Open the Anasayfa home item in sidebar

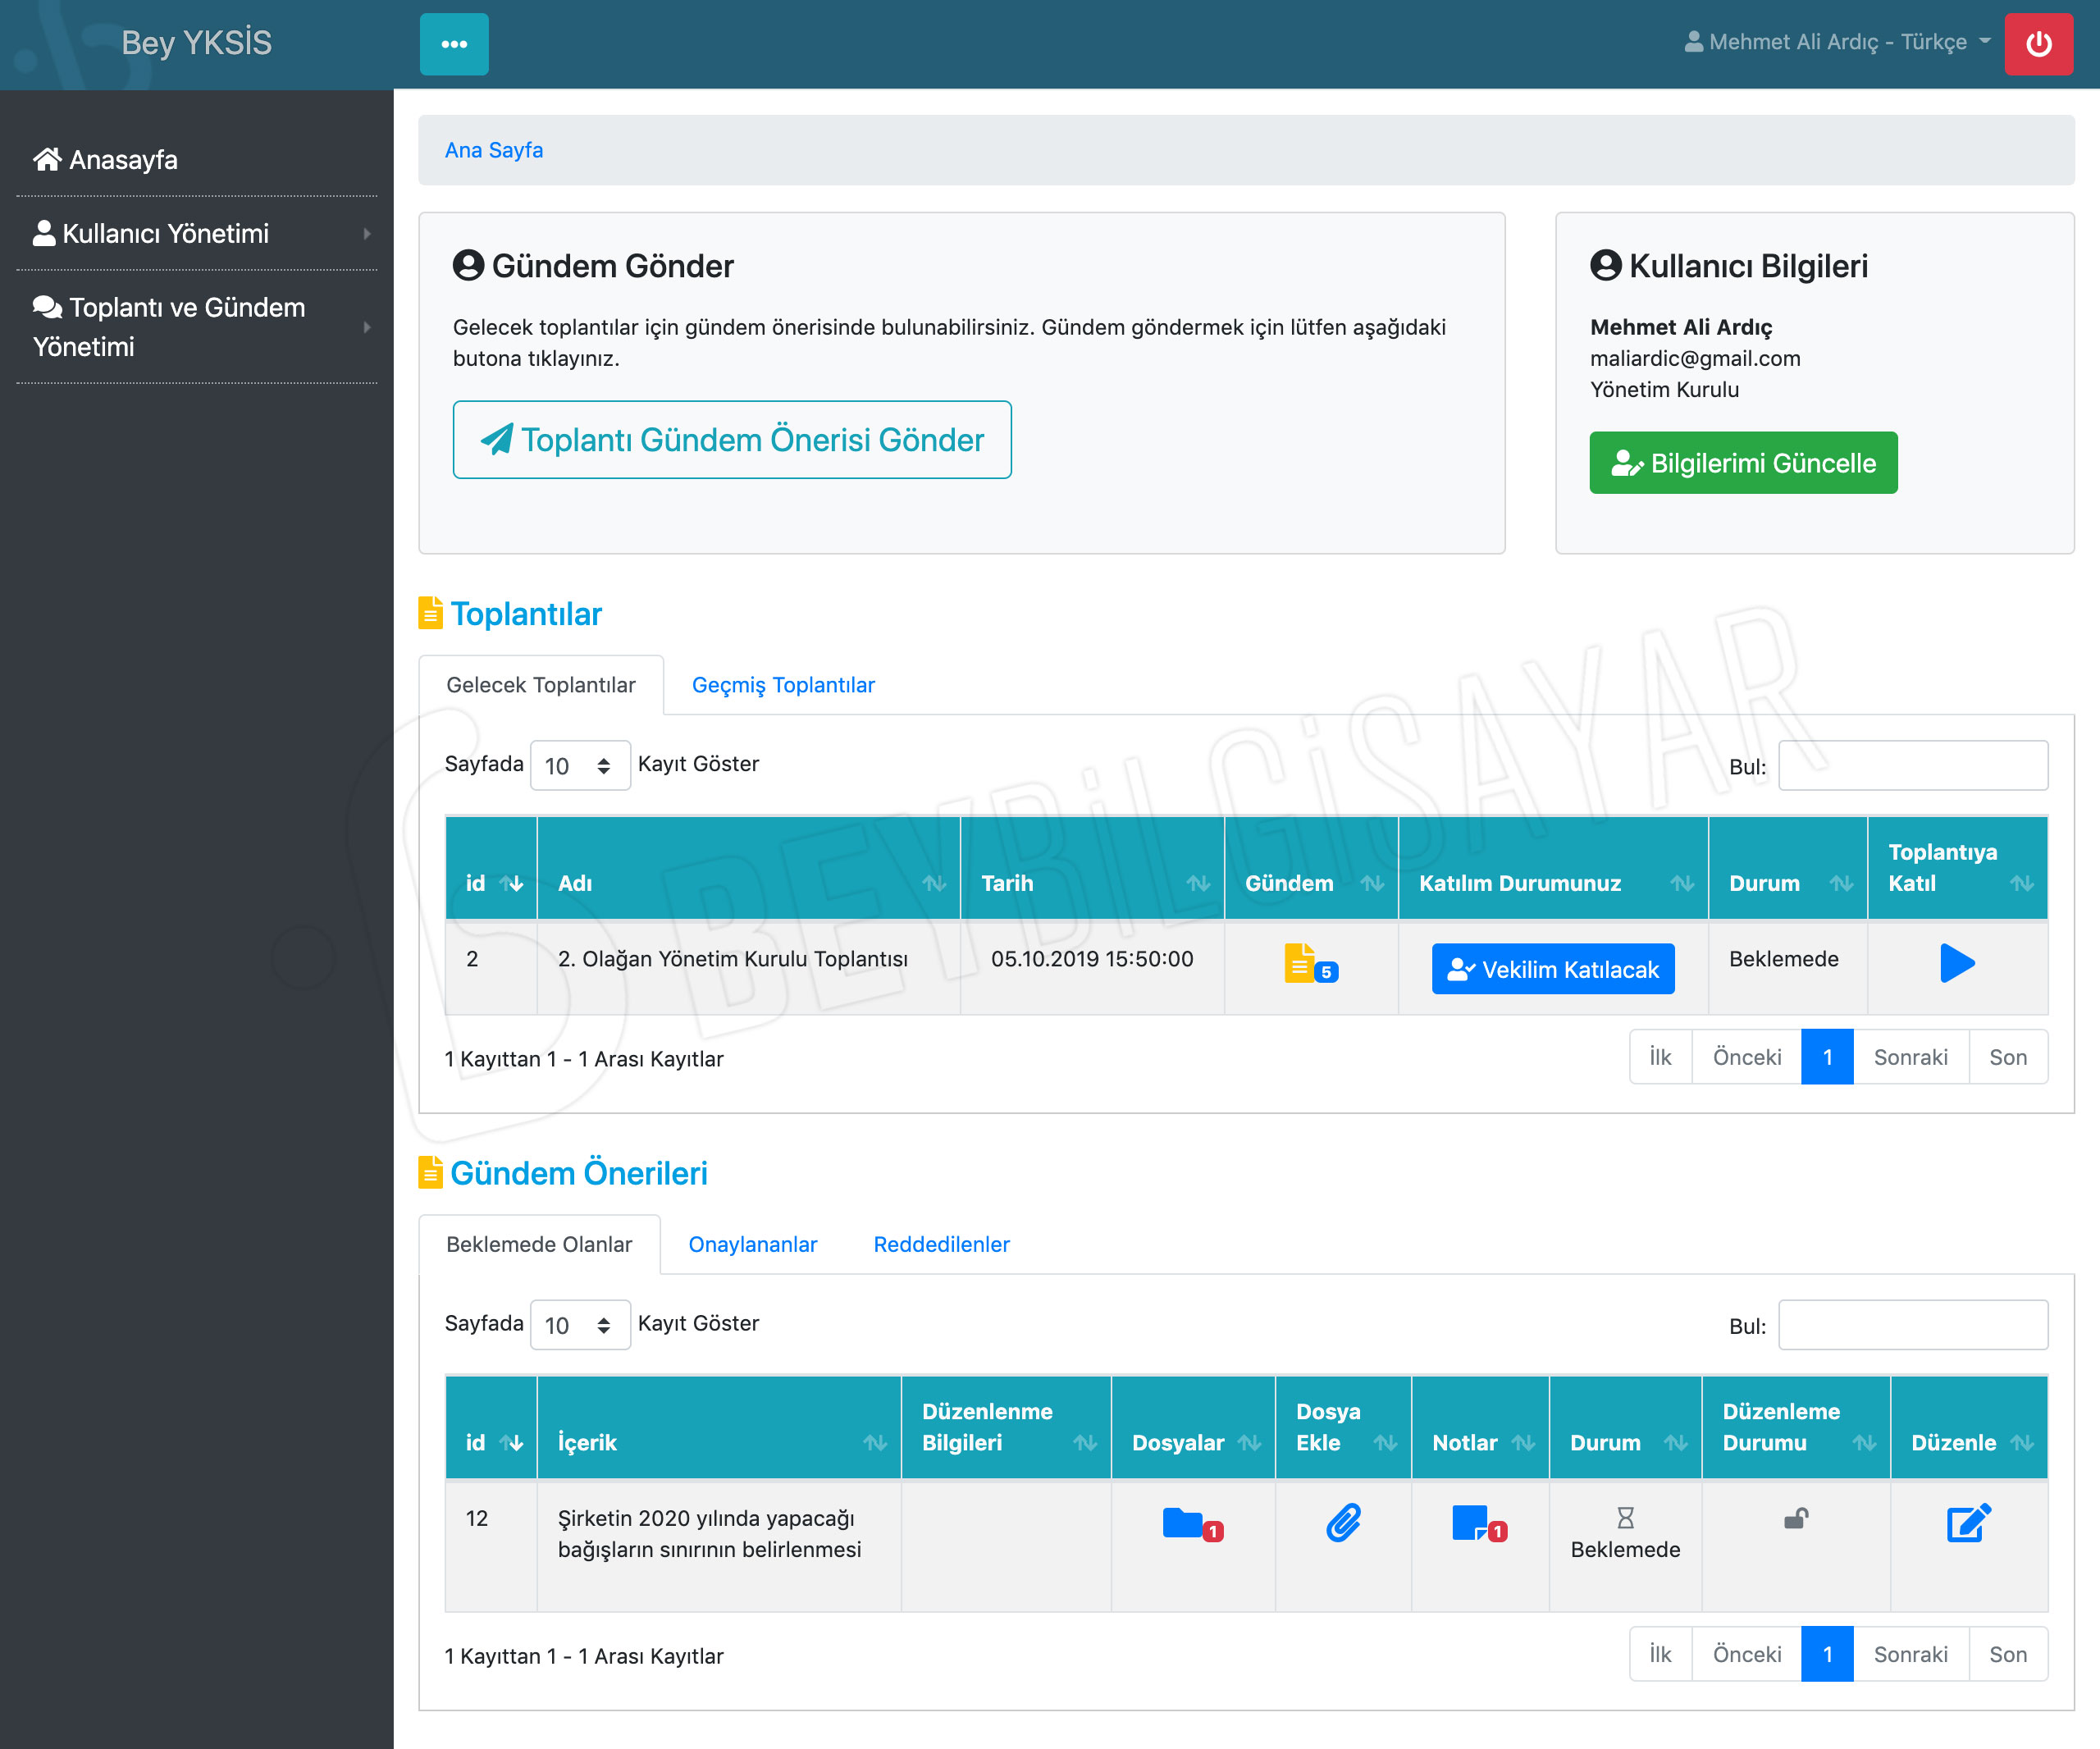pos(105,160)
